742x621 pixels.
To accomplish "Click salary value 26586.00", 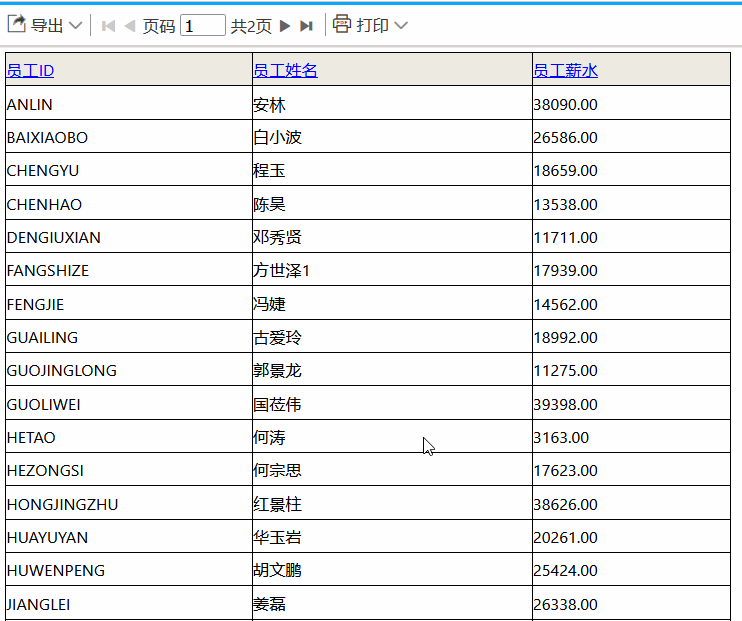I will coord(565,138).
